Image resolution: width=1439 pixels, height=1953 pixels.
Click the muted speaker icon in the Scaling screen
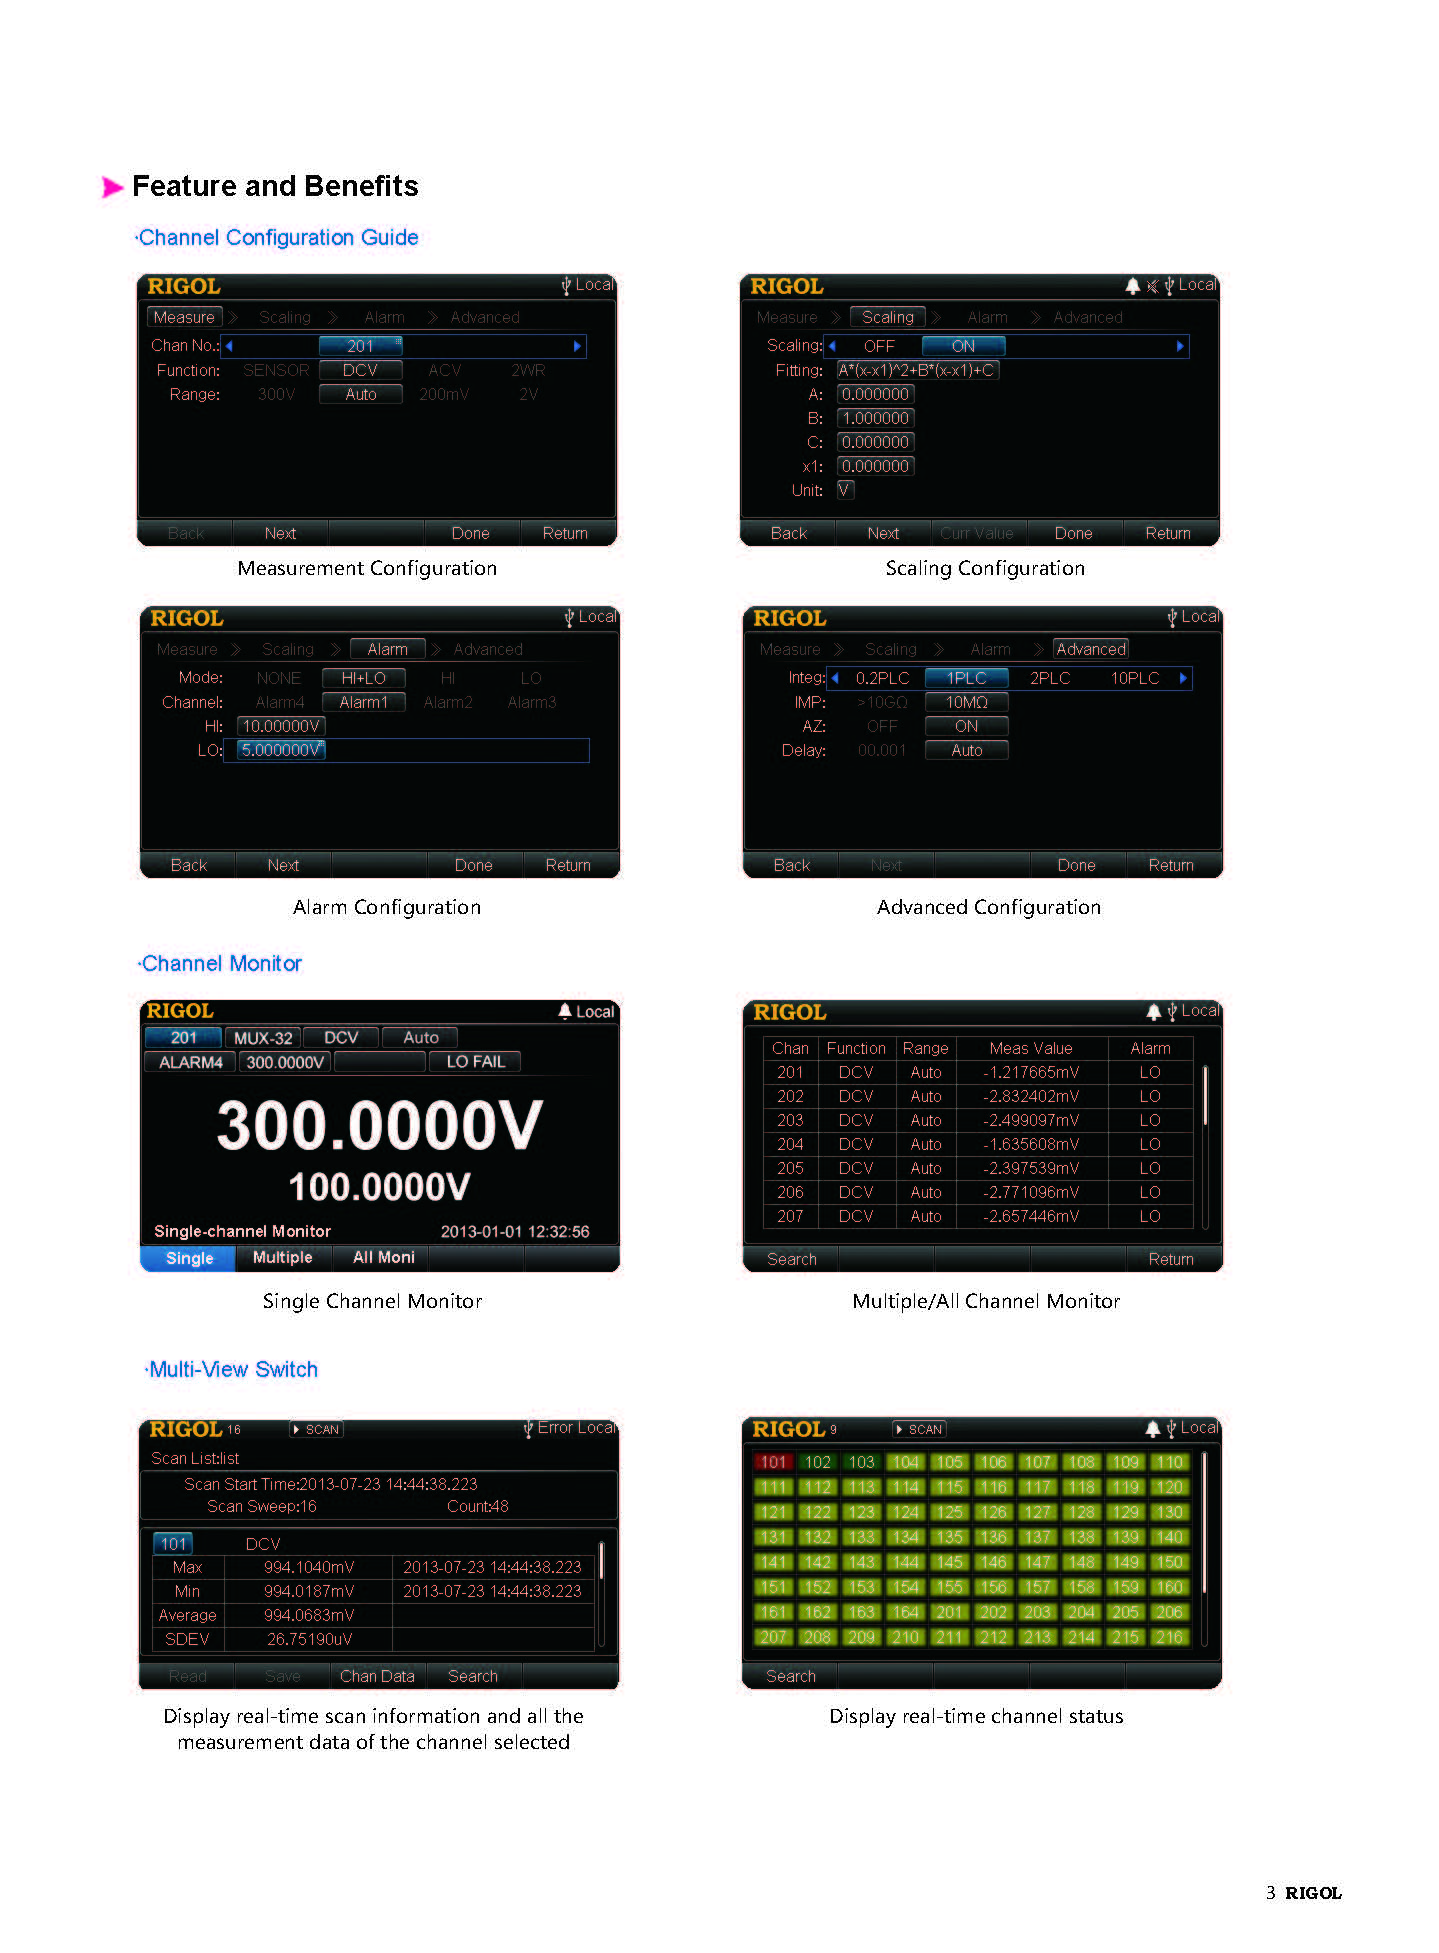(1152, 286)
